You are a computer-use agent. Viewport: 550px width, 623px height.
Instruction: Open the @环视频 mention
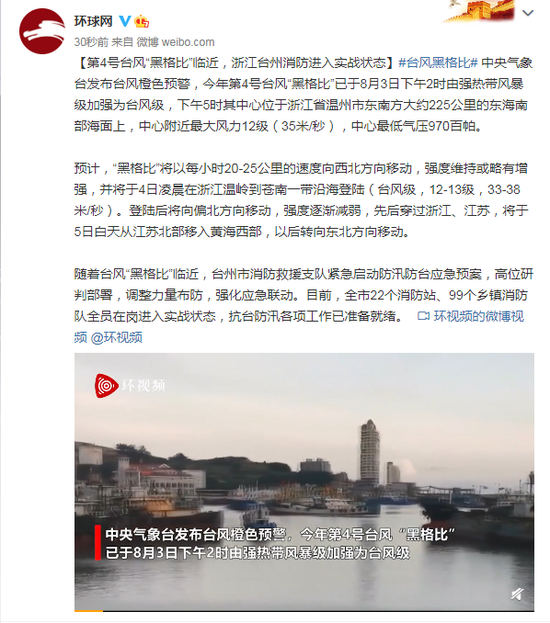coord(116,338)
